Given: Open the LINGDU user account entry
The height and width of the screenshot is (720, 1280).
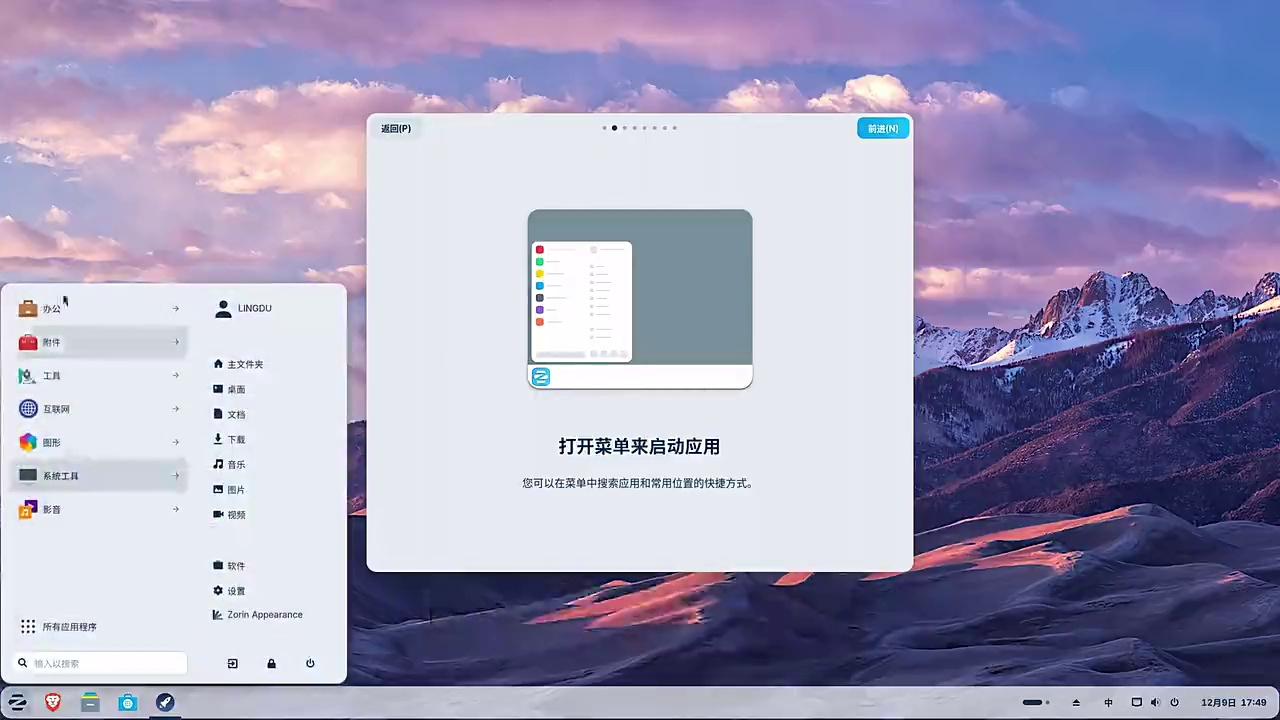Looking at the screenshot, I should [x=244, y=309].
